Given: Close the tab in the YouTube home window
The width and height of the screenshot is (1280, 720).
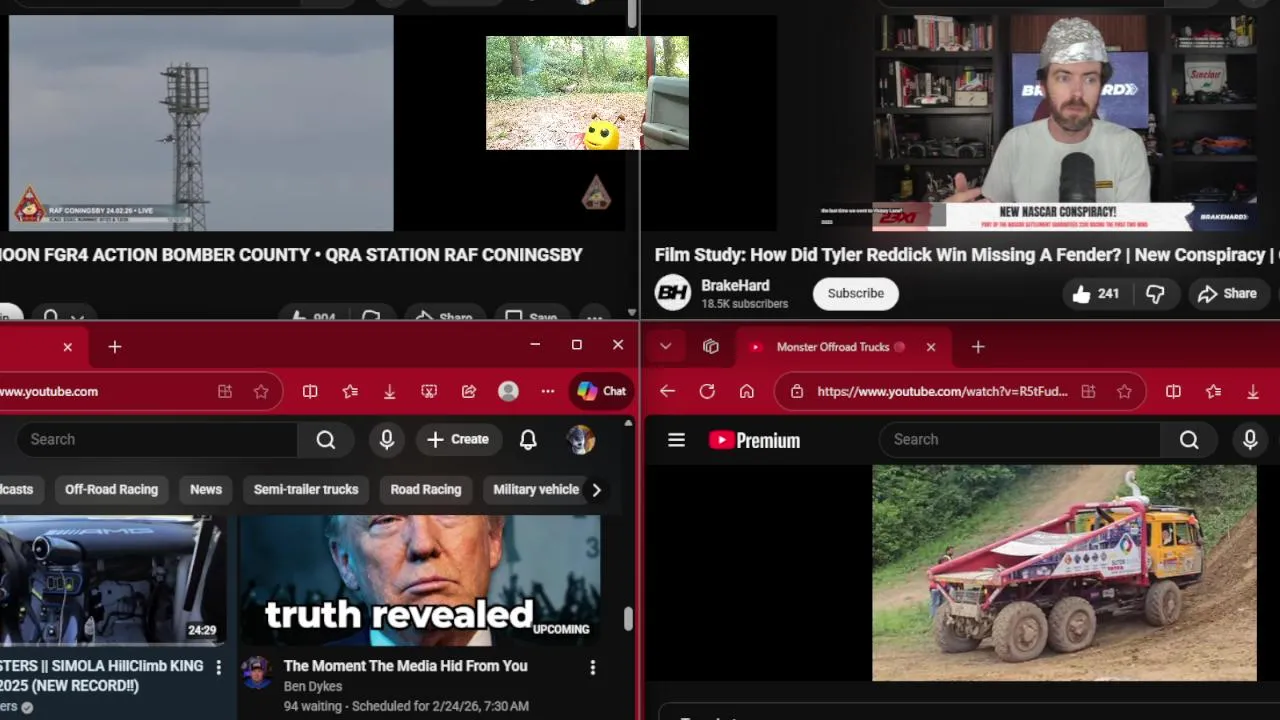Looking at the screenshot, I should [67, 347].
